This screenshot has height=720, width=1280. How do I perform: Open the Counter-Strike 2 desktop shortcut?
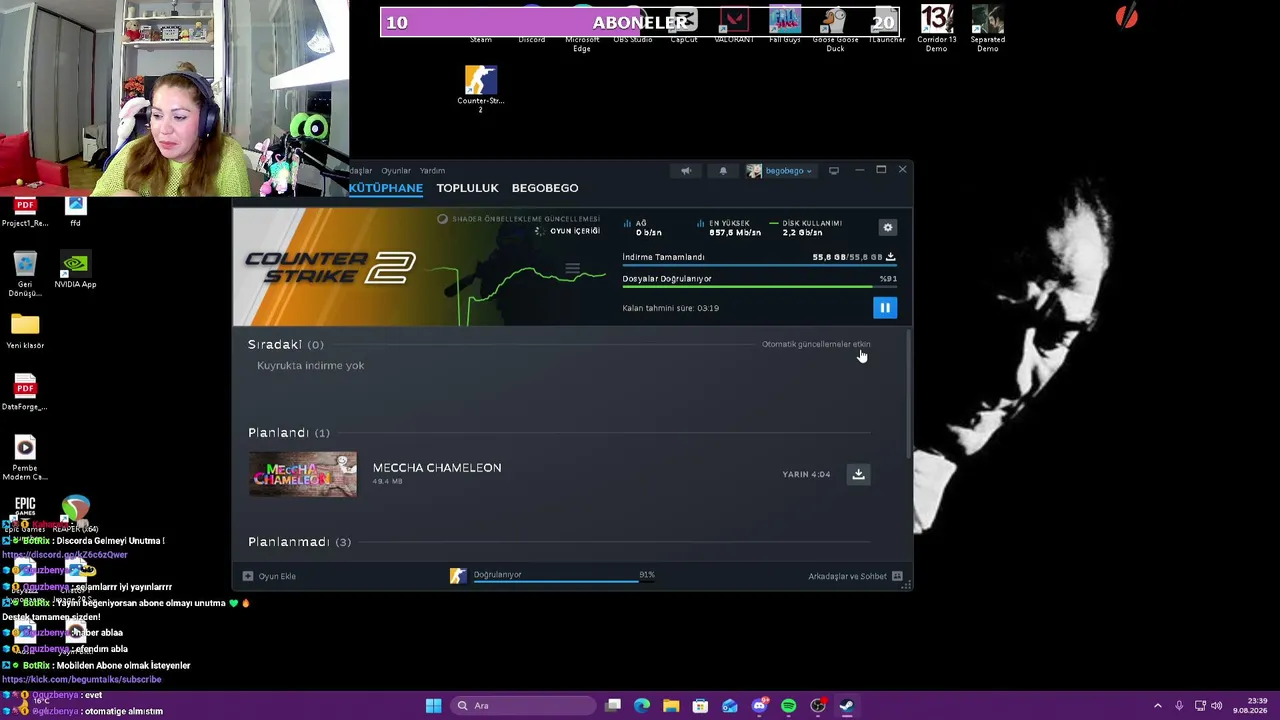[481, 89]
